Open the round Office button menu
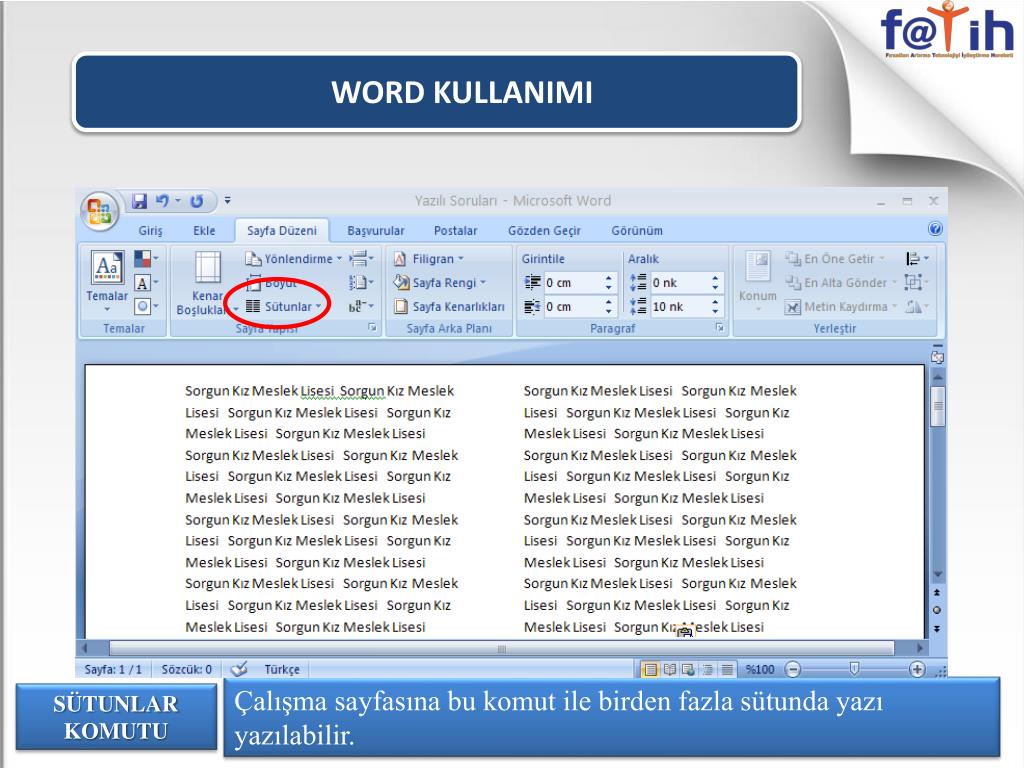1024x768 pixels. (x=99, y=211)
